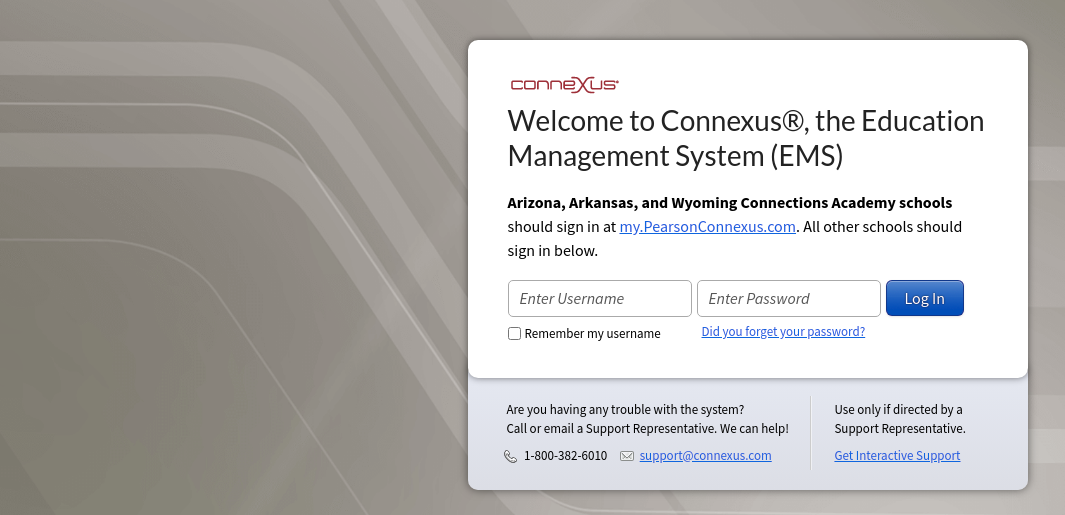Click the Connexus logo

564,85
